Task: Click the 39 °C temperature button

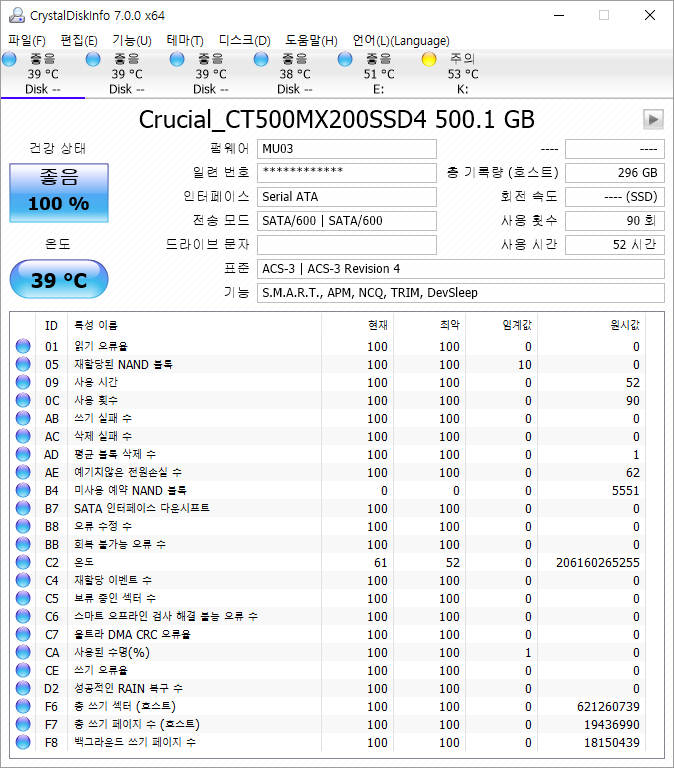Action: [59, 279]
